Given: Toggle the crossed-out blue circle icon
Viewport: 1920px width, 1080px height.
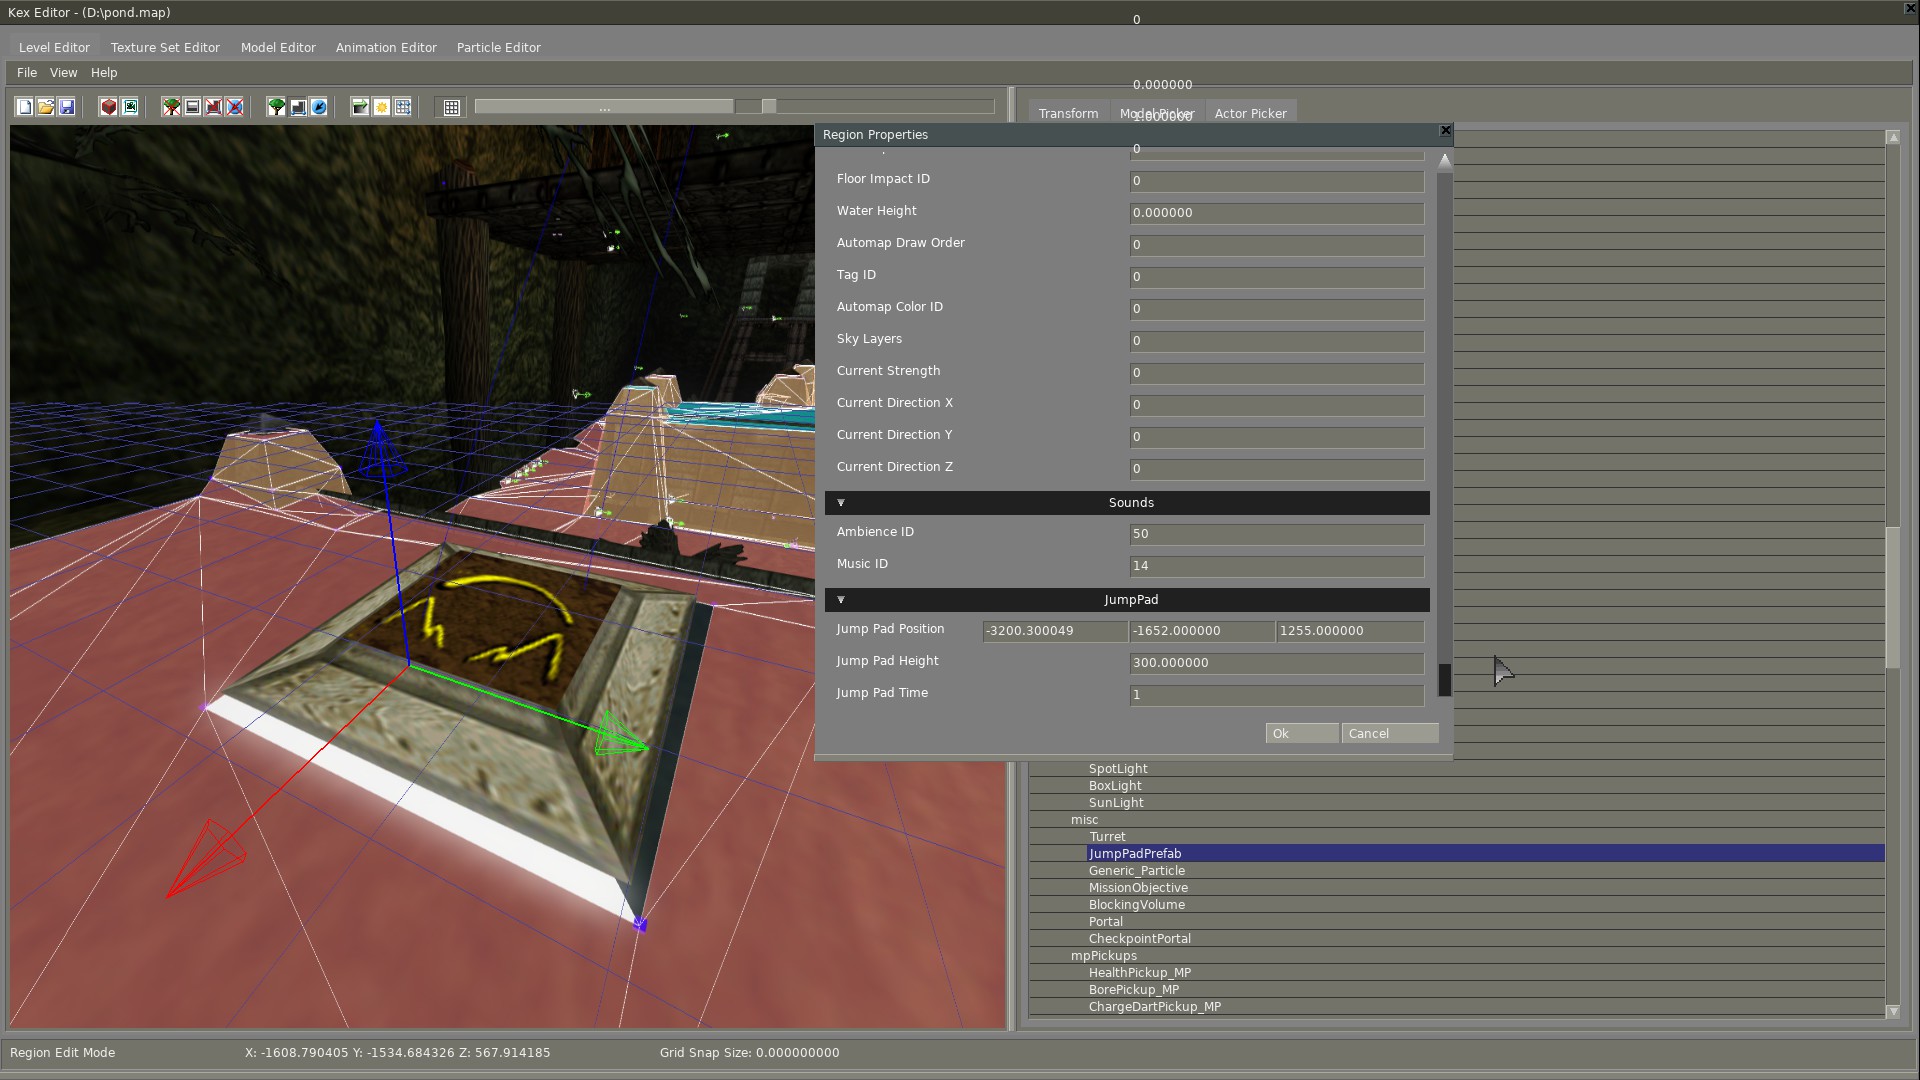Looking at the screenshot, I should [235, 107].
